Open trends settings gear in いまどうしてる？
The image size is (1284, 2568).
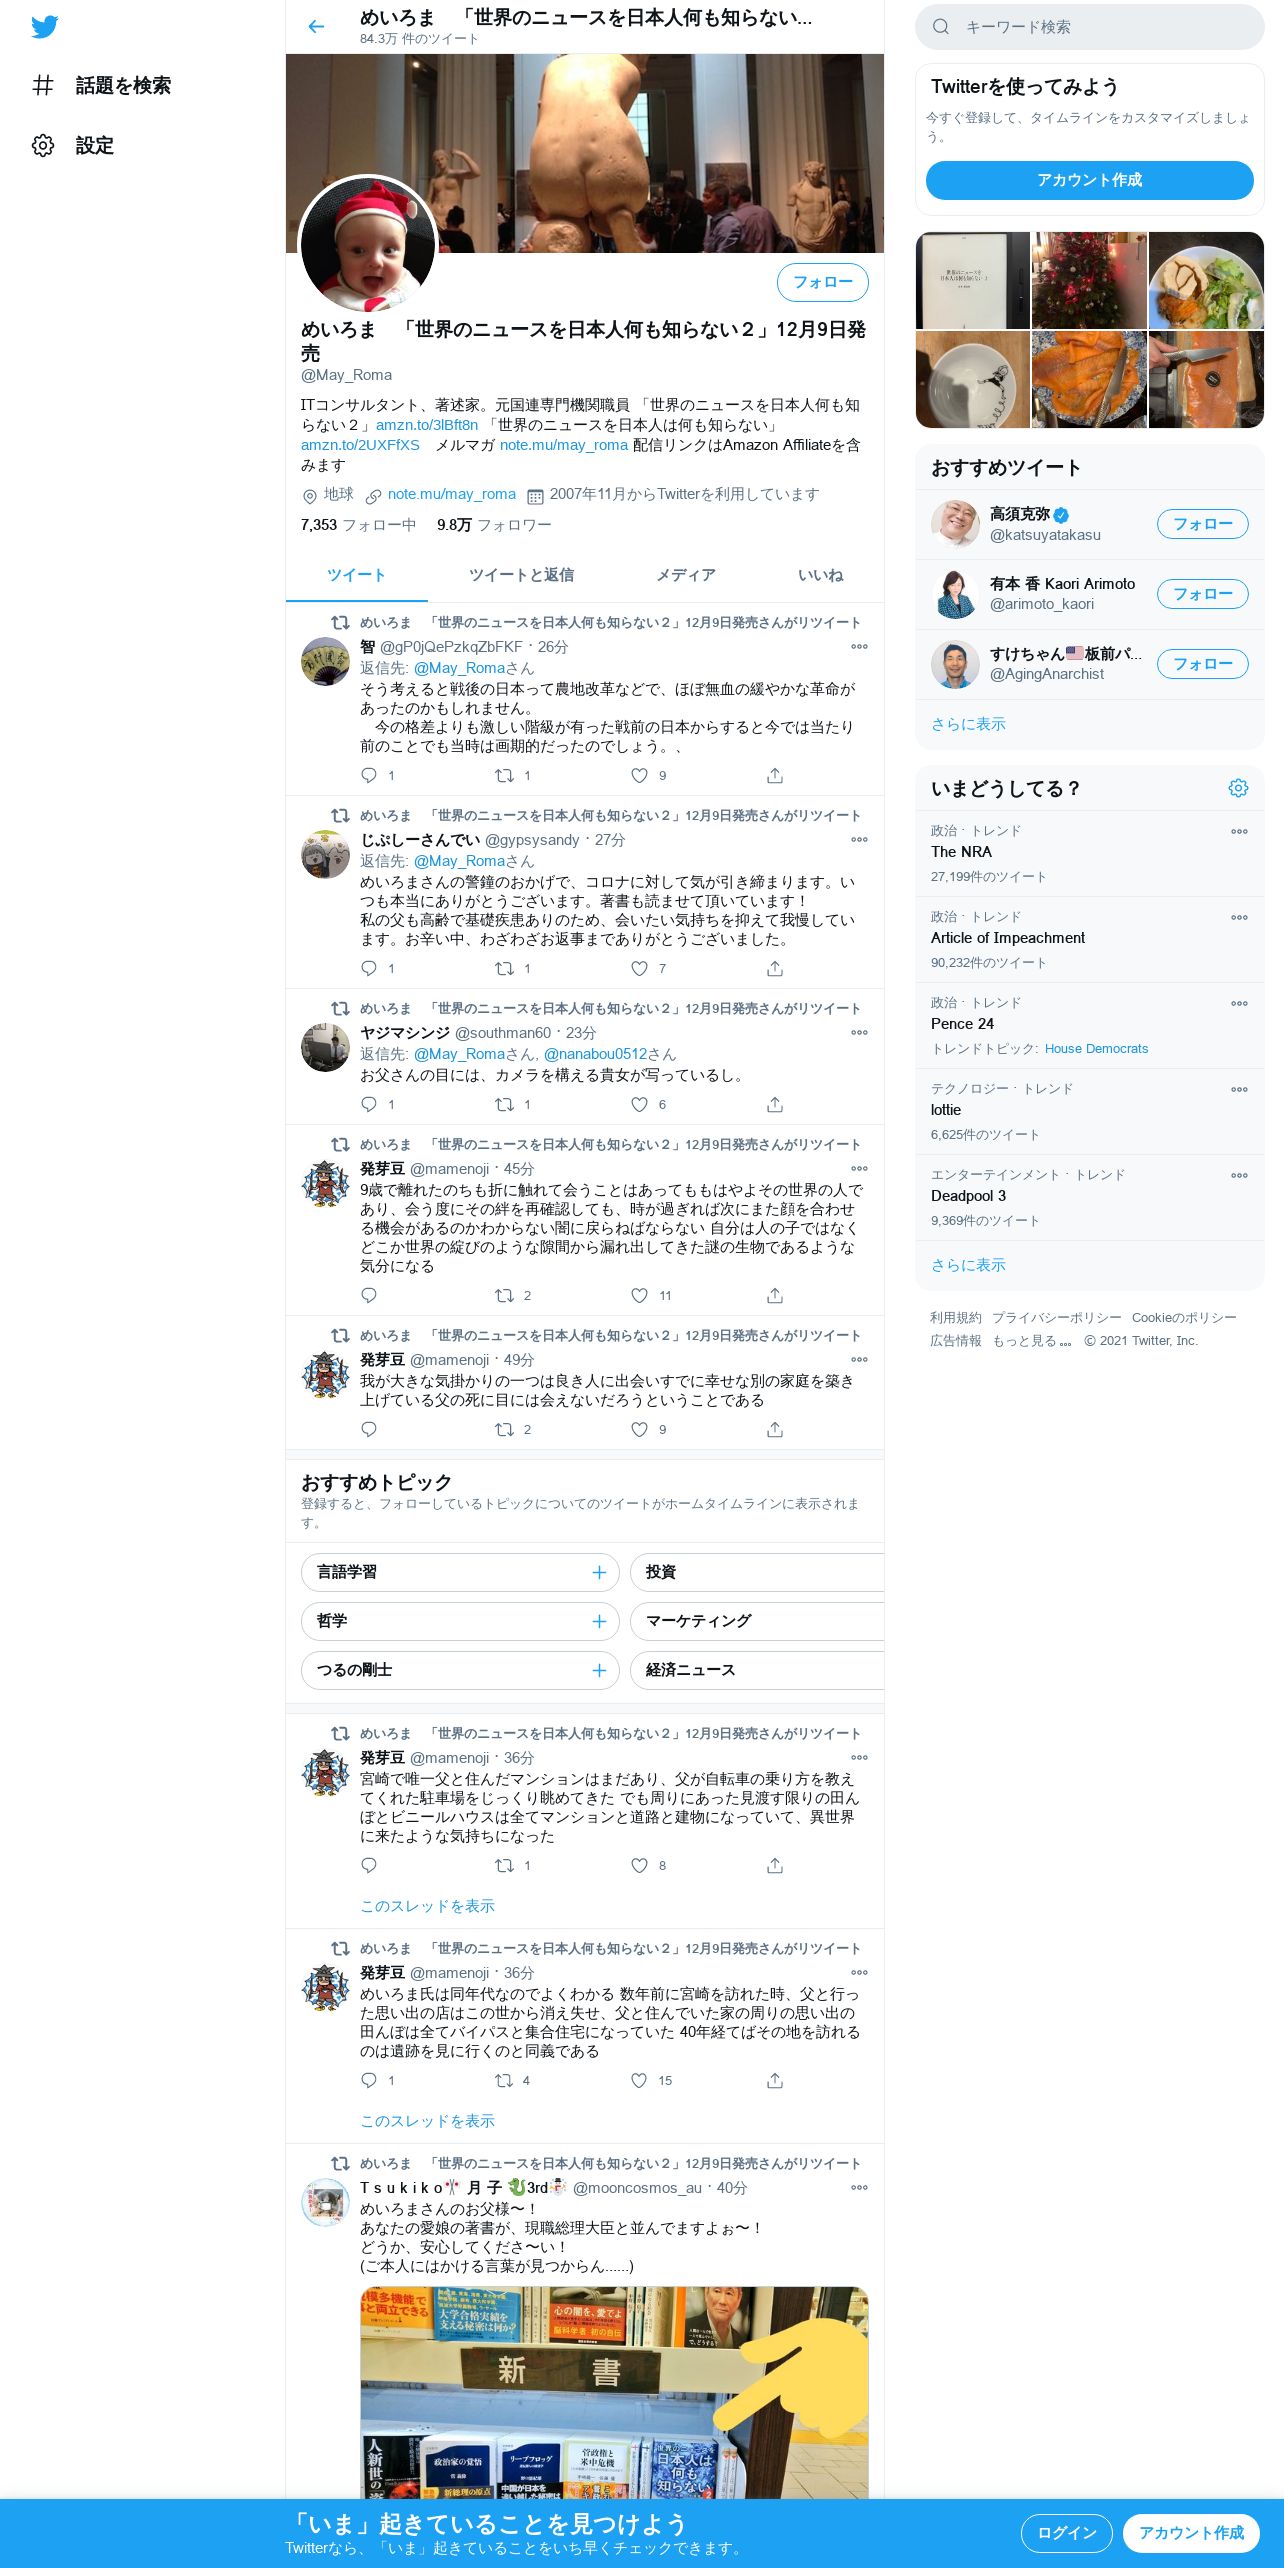tap(1238, 788)
